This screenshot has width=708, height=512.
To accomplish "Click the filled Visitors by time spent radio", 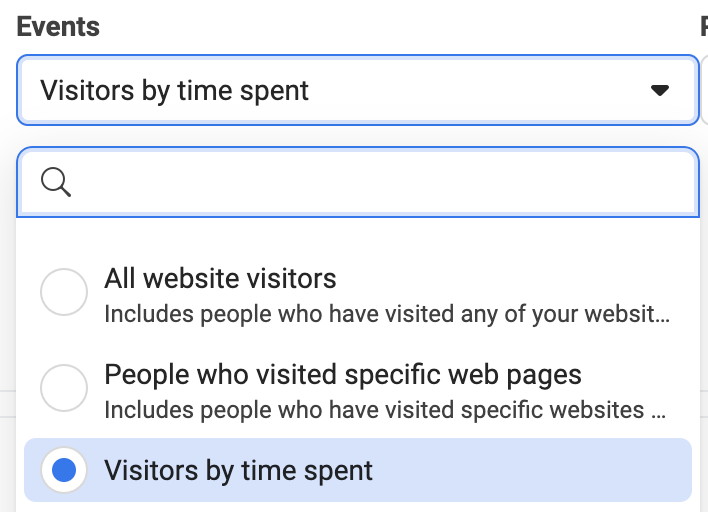I will pos(64,470).
